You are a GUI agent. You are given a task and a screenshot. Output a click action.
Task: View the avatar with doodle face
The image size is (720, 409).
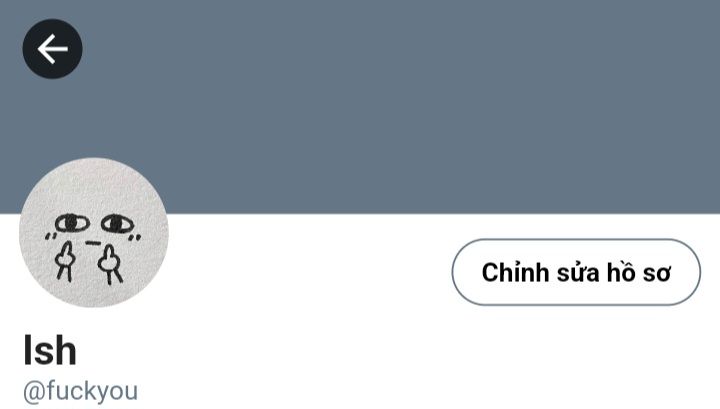94,232
